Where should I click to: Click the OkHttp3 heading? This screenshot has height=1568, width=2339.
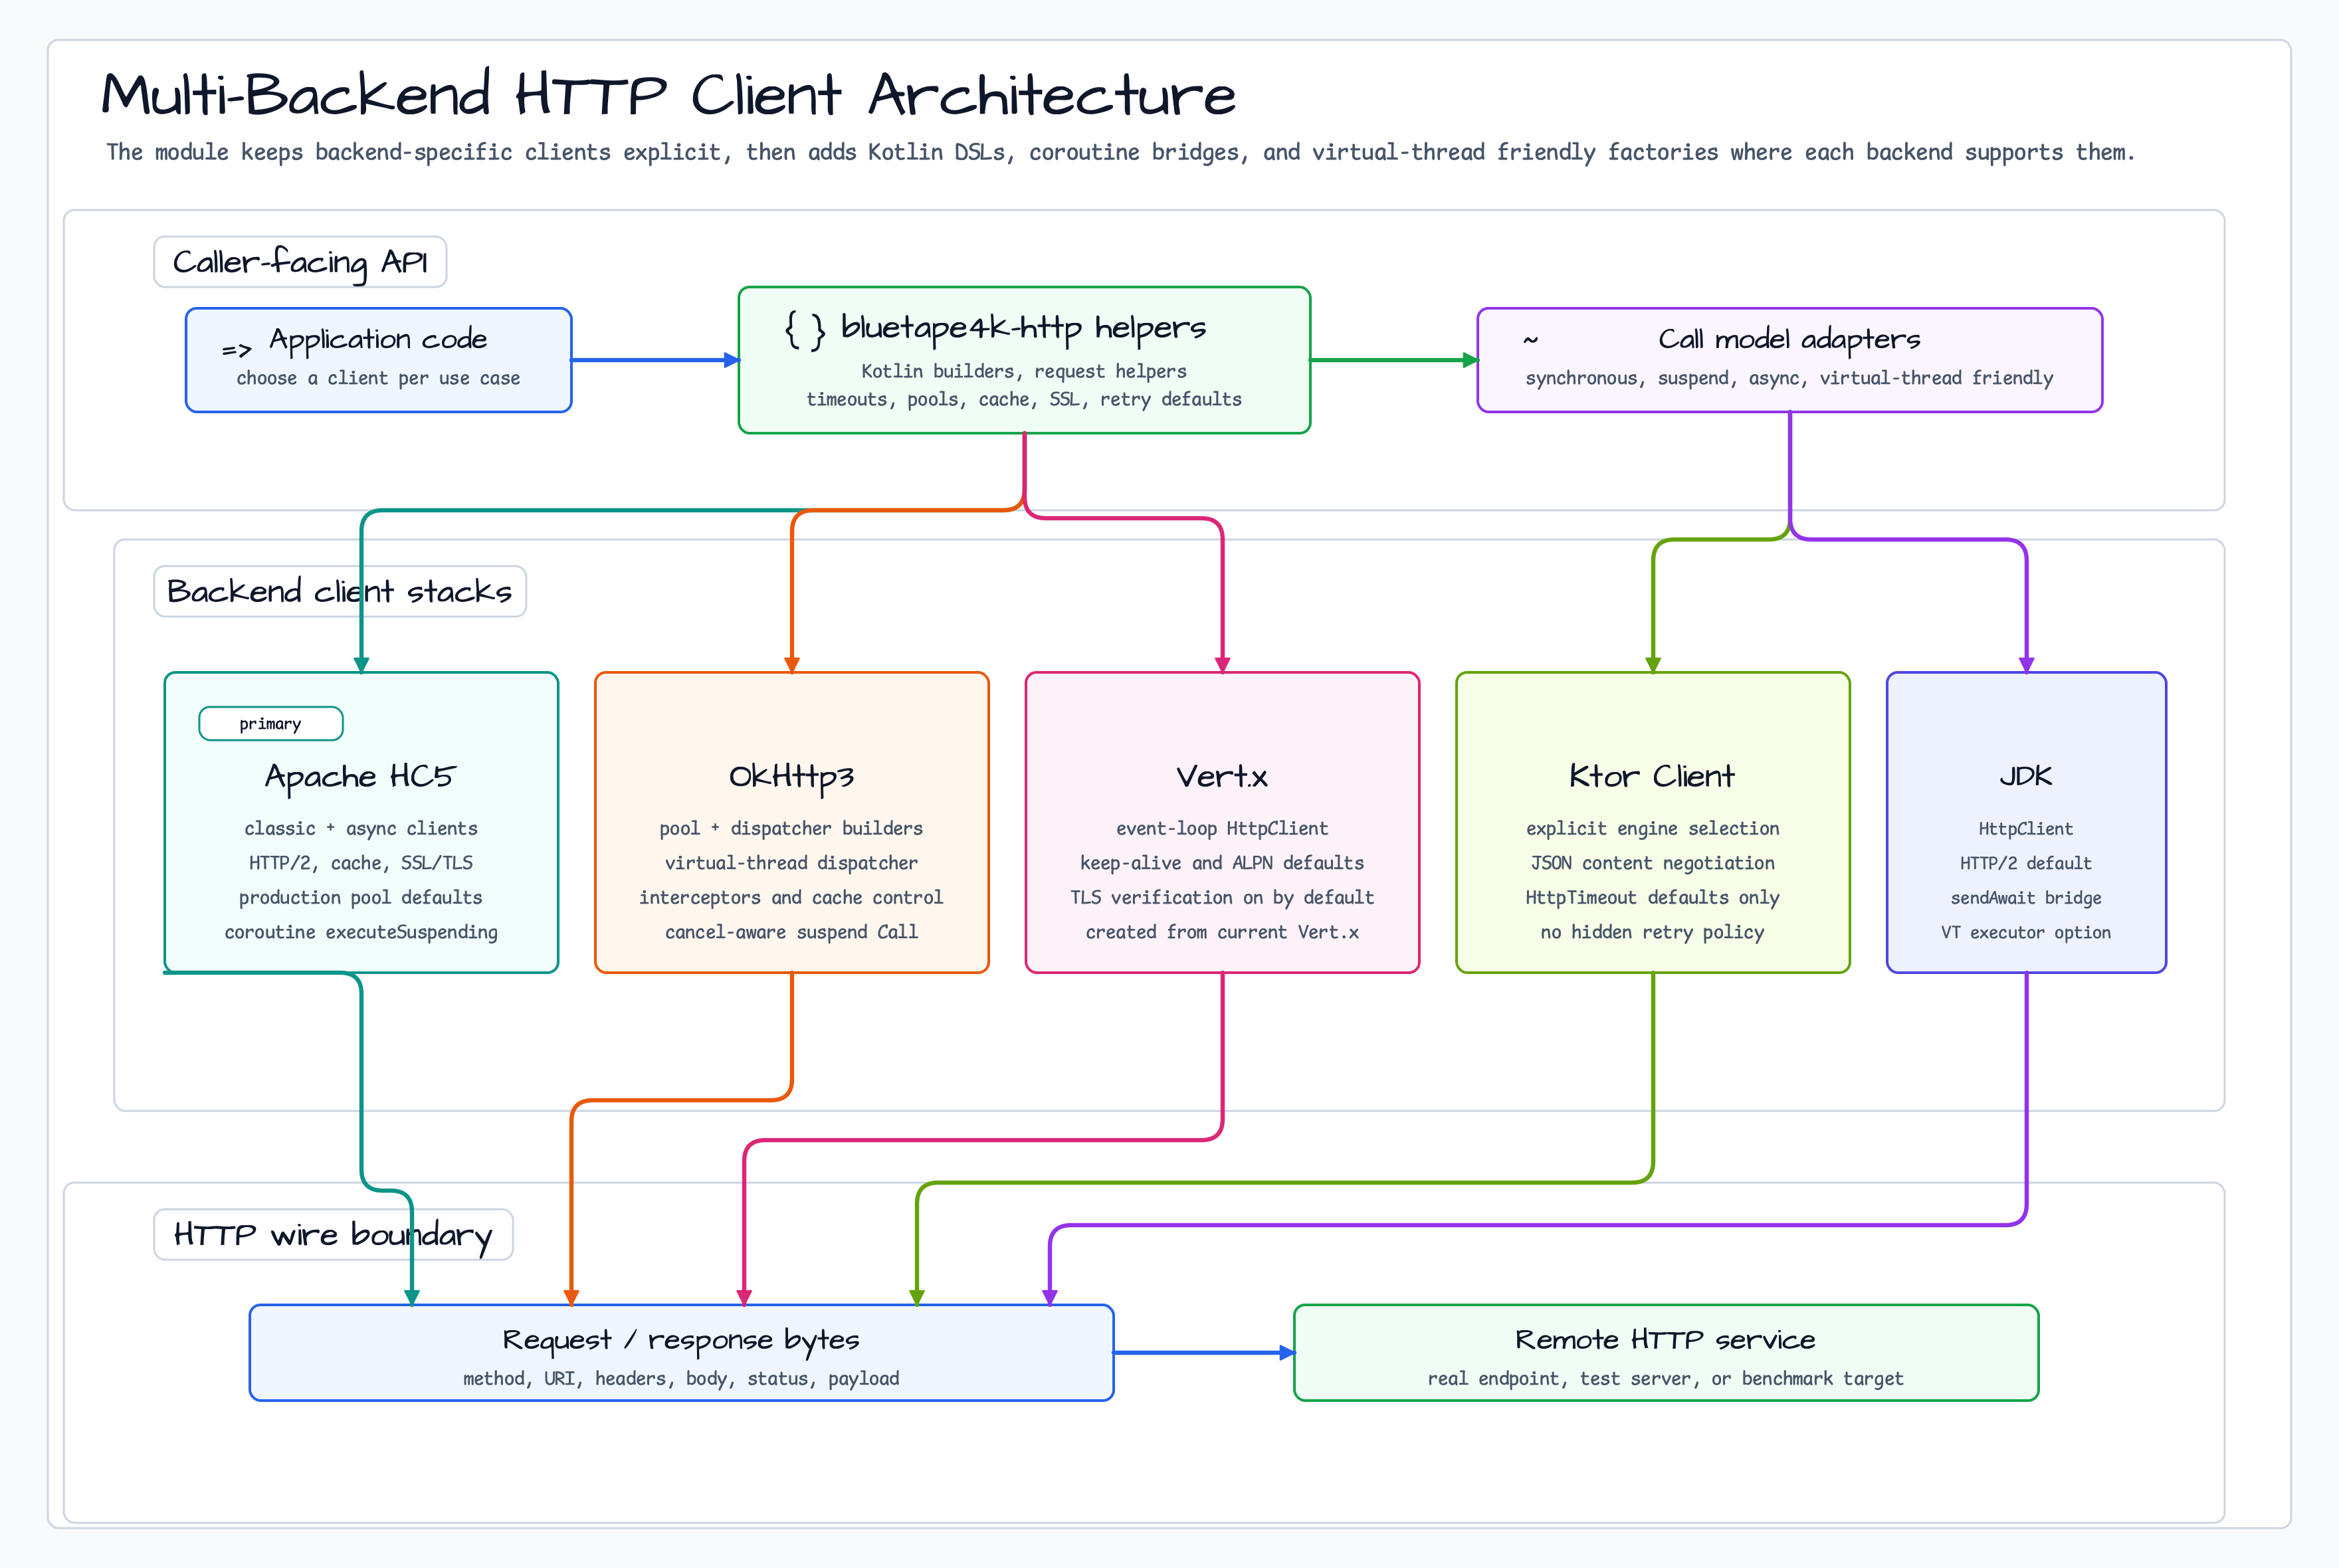[791, 777]
